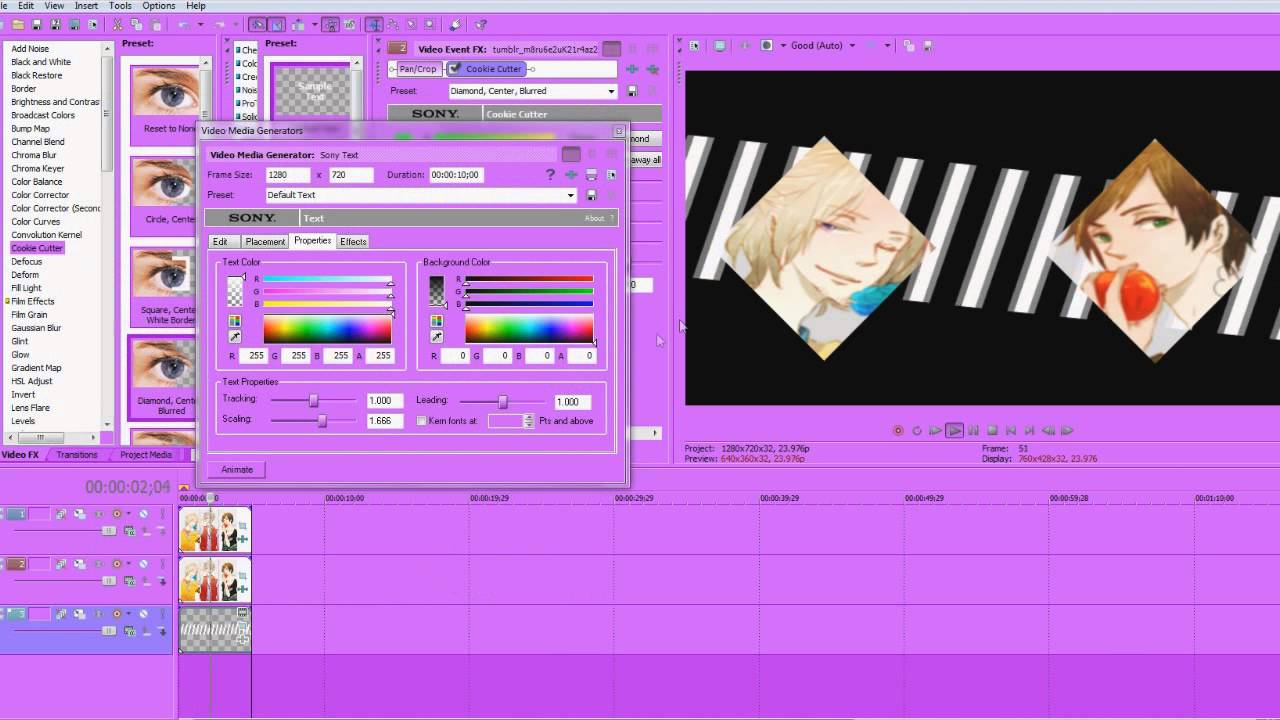The width and height of the screenshot is (1280, 720).
Task: Click make compositing child arrow on track 3
Action: click(x=162, y=631)
